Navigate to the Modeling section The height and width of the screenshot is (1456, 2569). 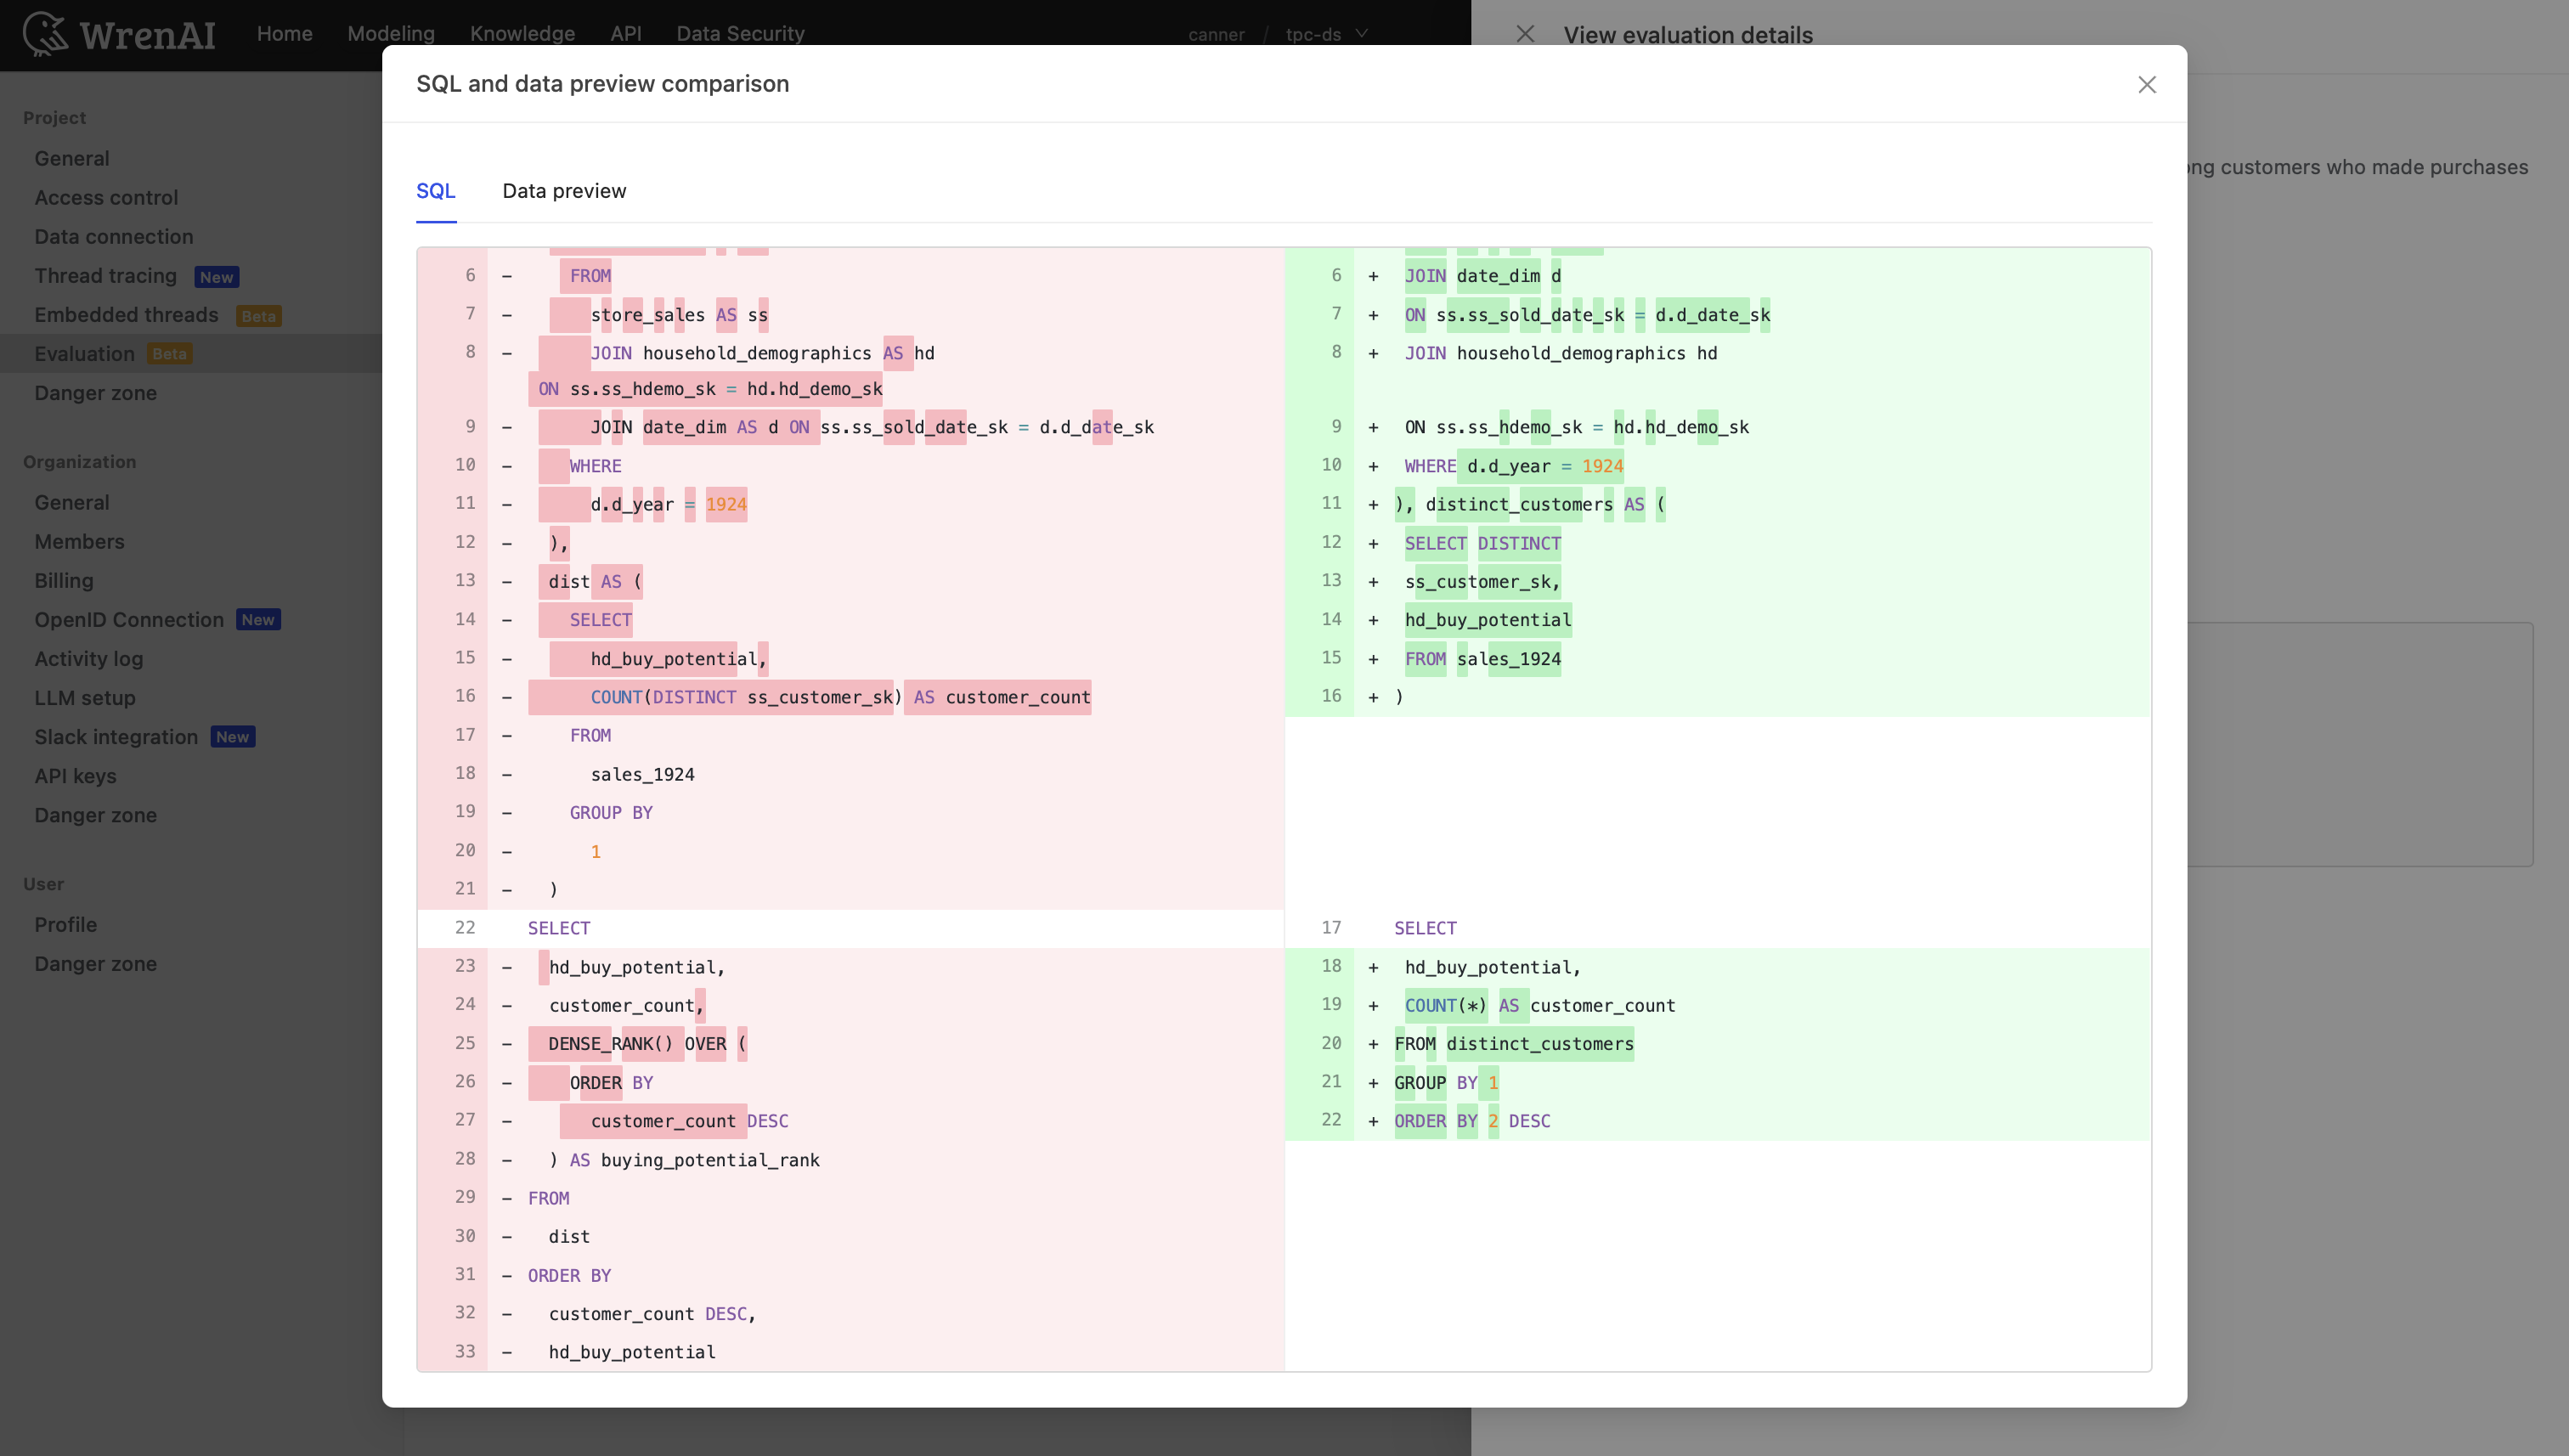click(x=390, y=33)
